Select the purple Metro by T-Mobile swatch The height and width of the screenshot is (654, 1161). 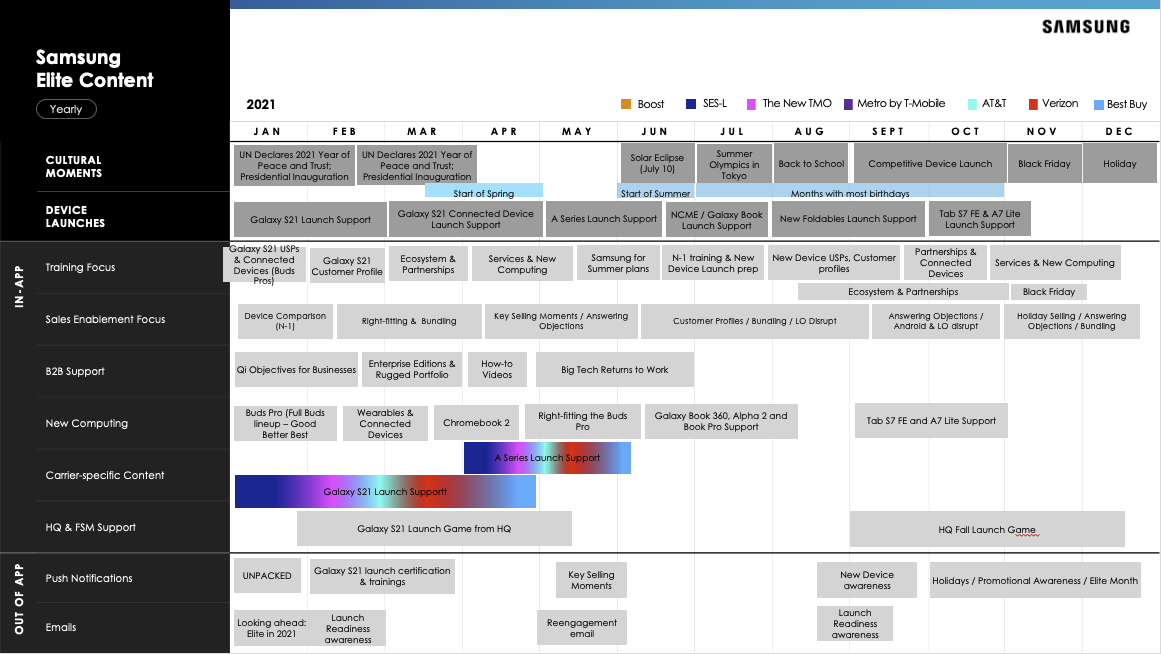pyautogui.click(x=849, y=104)
